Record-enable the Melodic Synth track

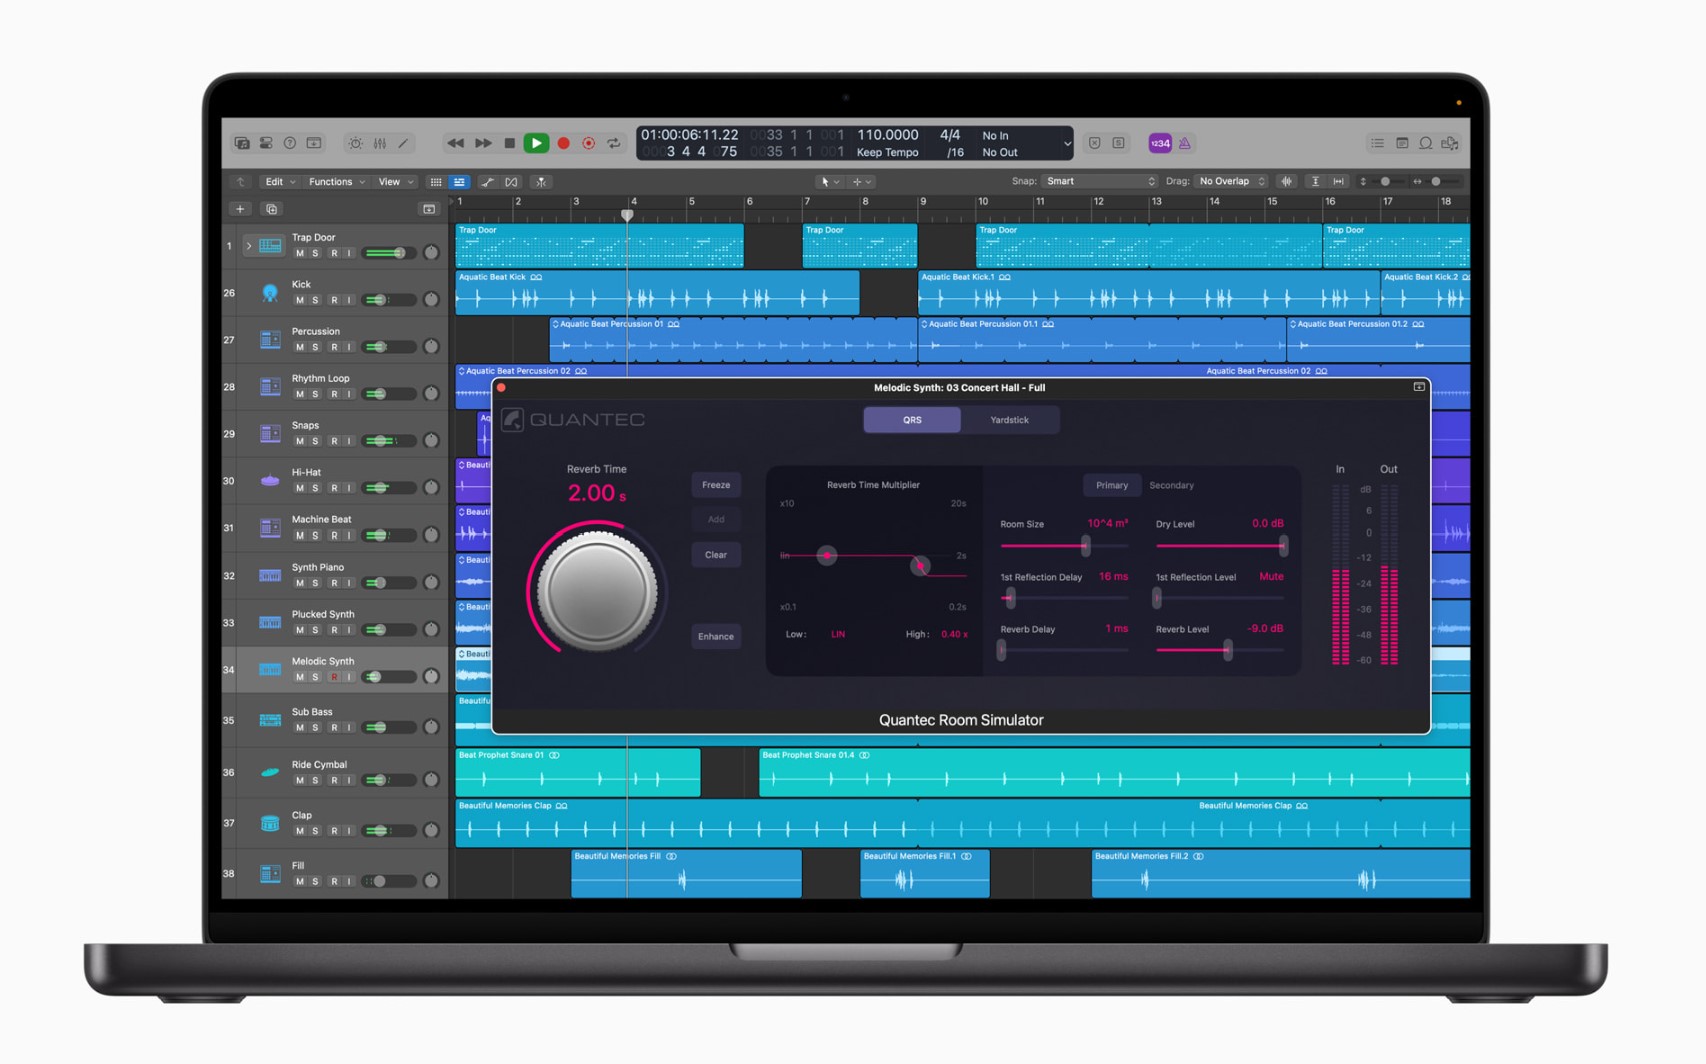coord(334,677)
